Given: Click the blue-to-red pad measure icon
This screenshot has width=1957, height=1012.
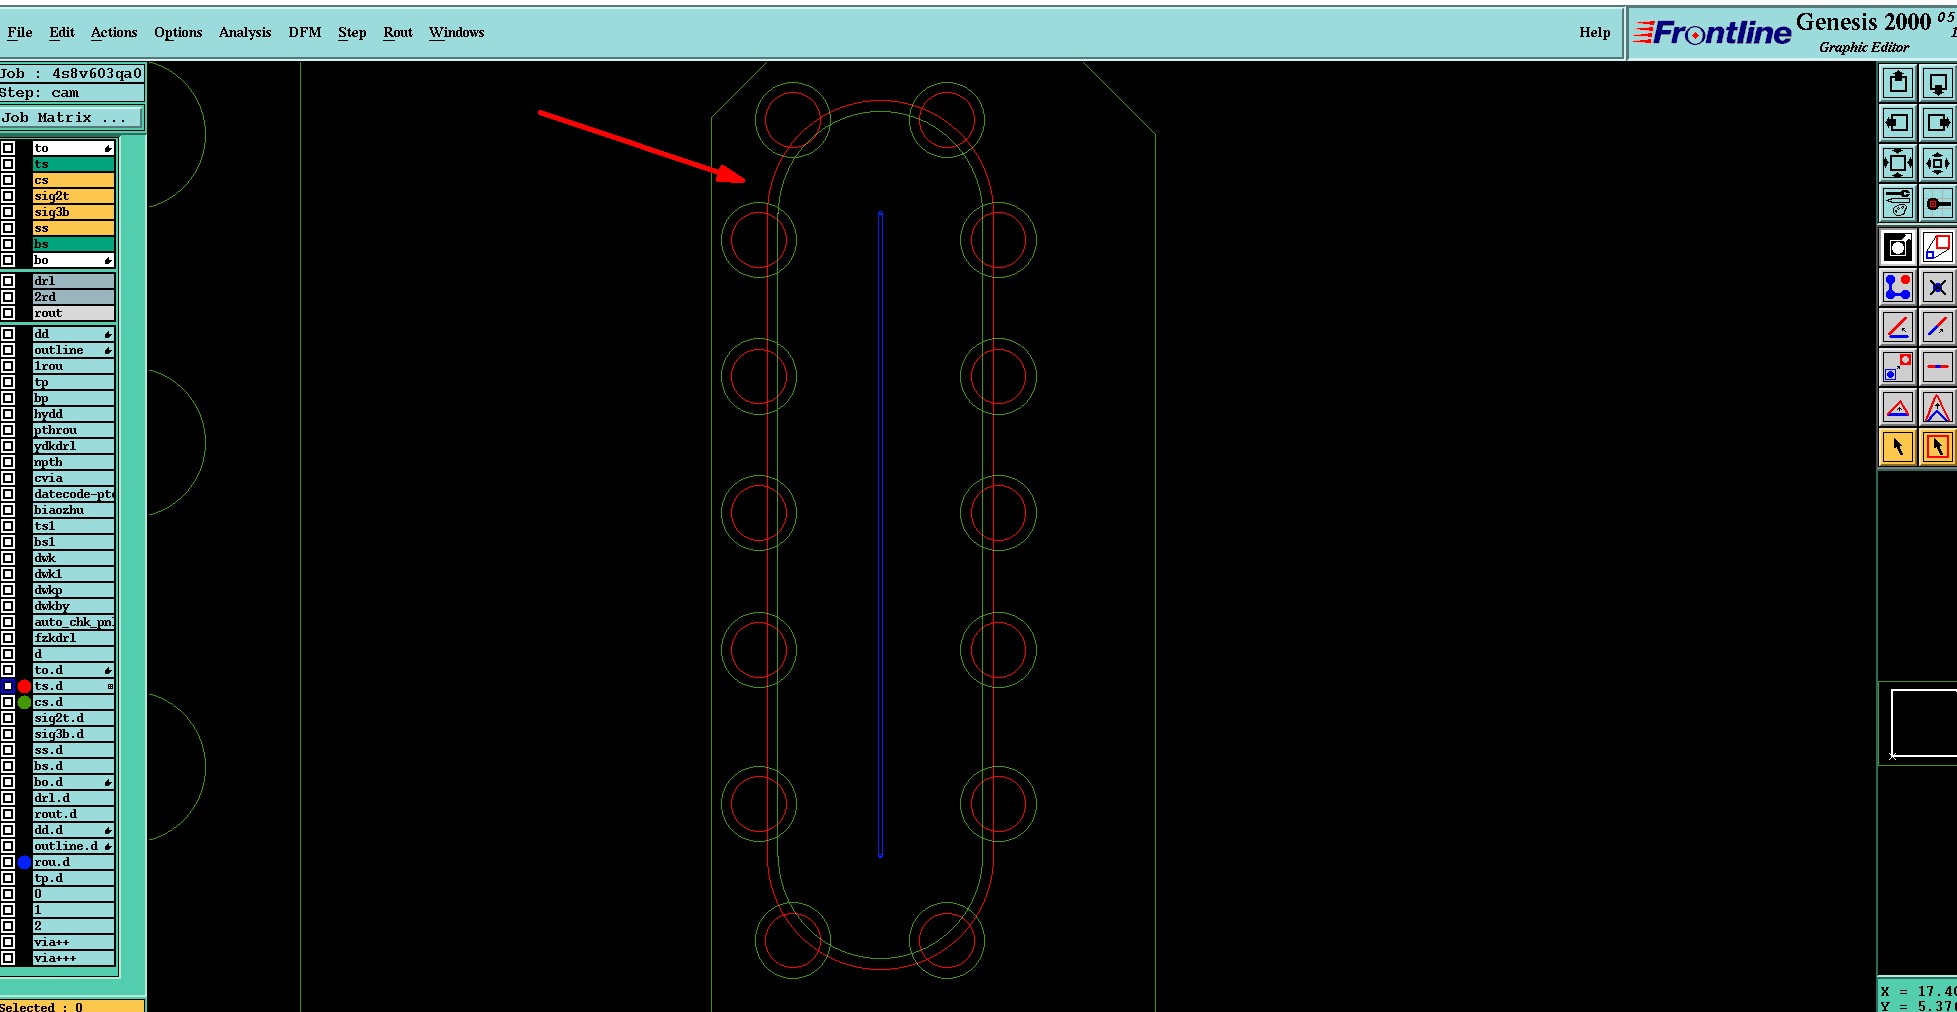Looking at the screenshot, I should 1898,367.
